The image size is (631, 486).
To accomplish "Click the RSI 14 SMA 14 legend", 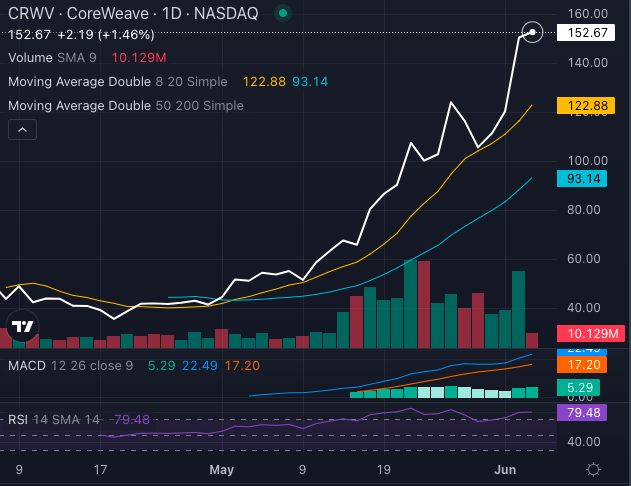I will tap(54, 420).
